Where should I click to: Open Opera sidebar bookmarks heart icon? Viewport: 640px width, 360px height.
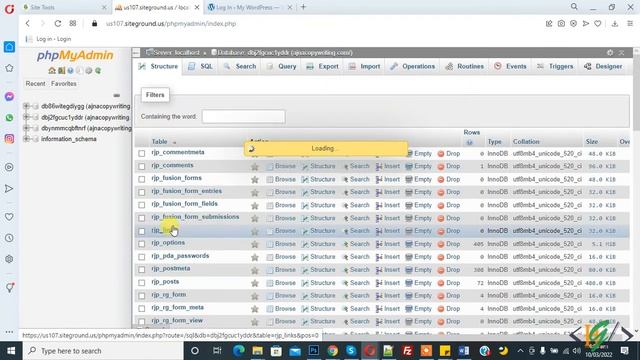[x=9, y=217]
